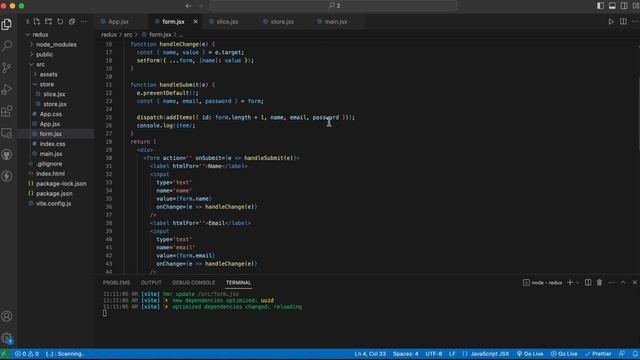Open terminal panel more actions
Viewport: 640px width, 360px height.
611,282
